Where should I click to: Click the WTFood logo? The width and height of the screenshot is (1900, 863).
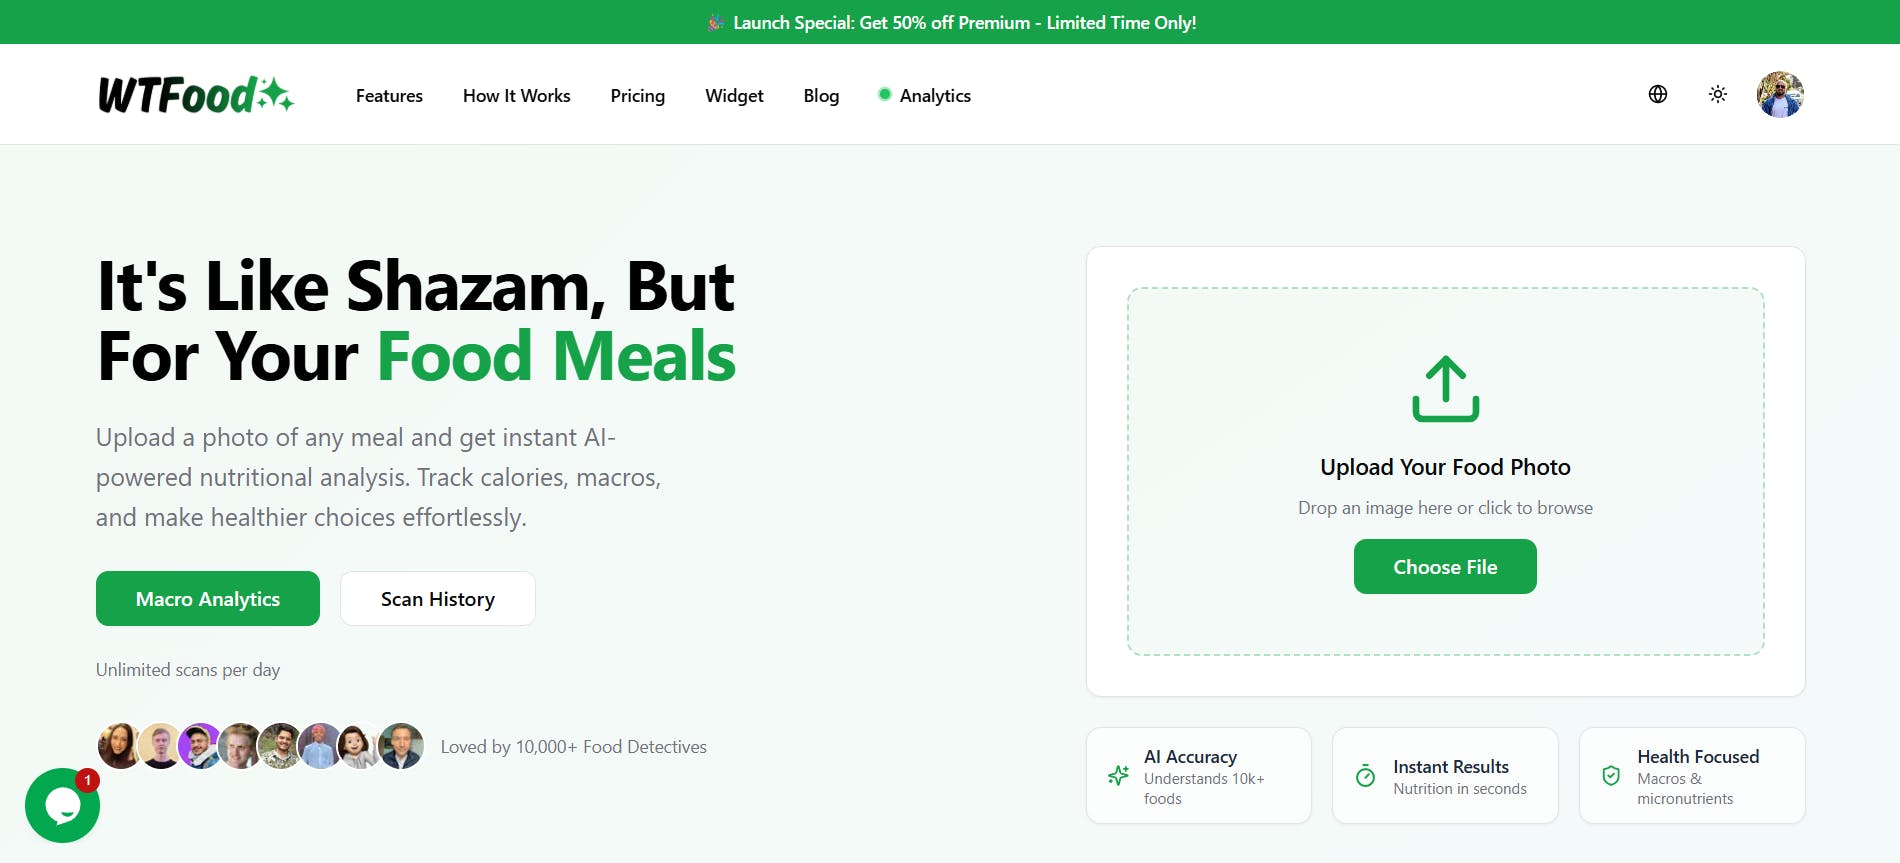tap(196, 95)
